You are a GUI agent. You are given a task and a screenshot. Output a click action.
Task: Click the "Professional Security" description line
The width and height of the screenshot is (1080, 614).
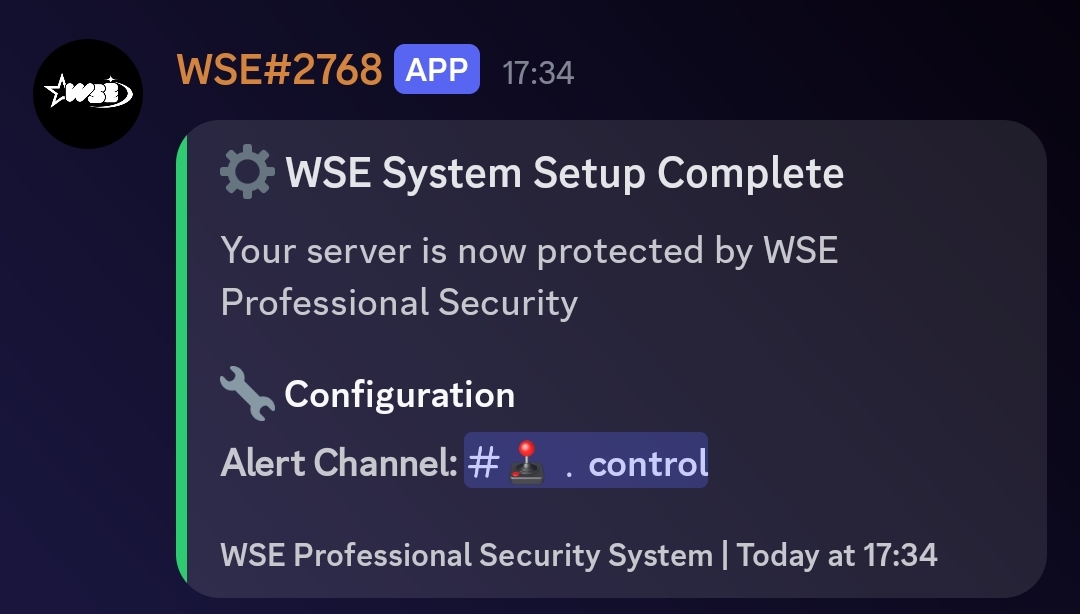[x=399, y=302]
